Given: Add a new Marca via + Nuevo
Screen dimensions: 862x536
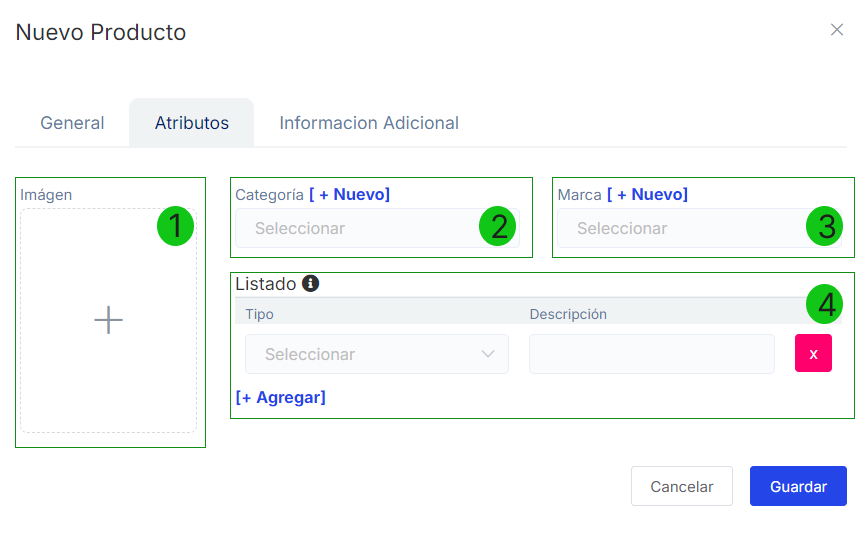Looking at the screenshot, I should coord(647,194).
